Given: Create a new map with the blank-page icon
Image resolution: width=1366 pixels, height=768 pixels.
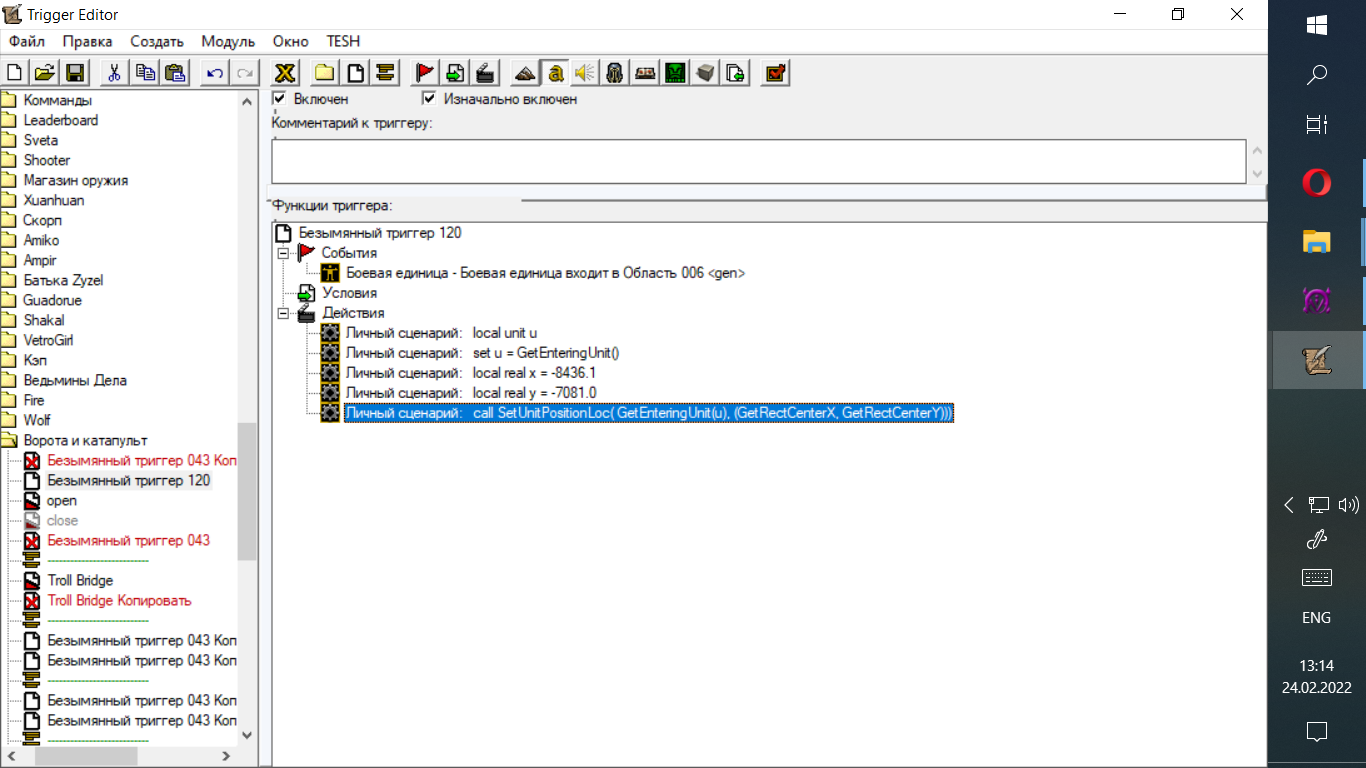Looking at the screenshot, I should pyautogui.click(x=15, y=73).
